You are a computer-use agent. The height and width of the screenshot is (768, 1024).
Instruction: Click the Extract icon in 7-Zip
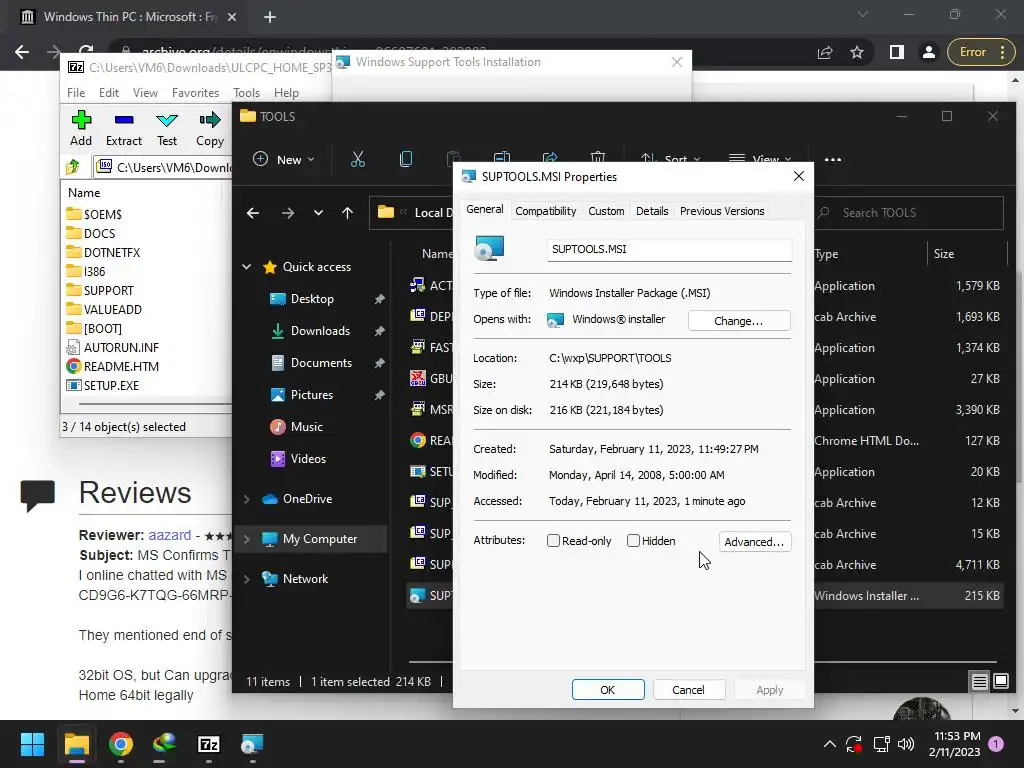coord(123,120)
